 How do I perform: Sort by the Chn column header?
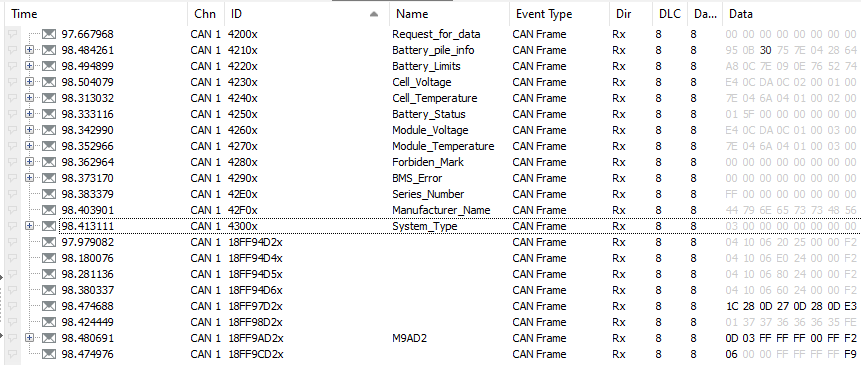(205, 14)
